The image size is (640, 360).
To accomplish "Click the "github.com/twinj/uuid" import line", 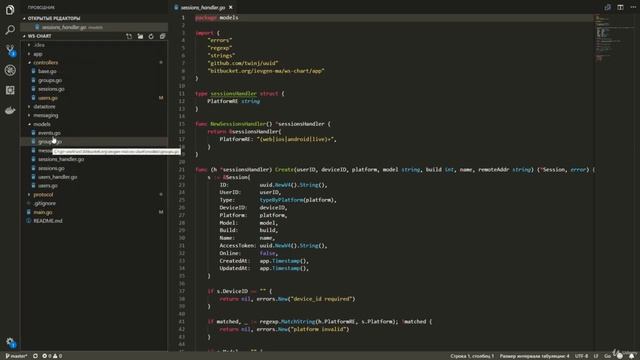I will 243,63.
